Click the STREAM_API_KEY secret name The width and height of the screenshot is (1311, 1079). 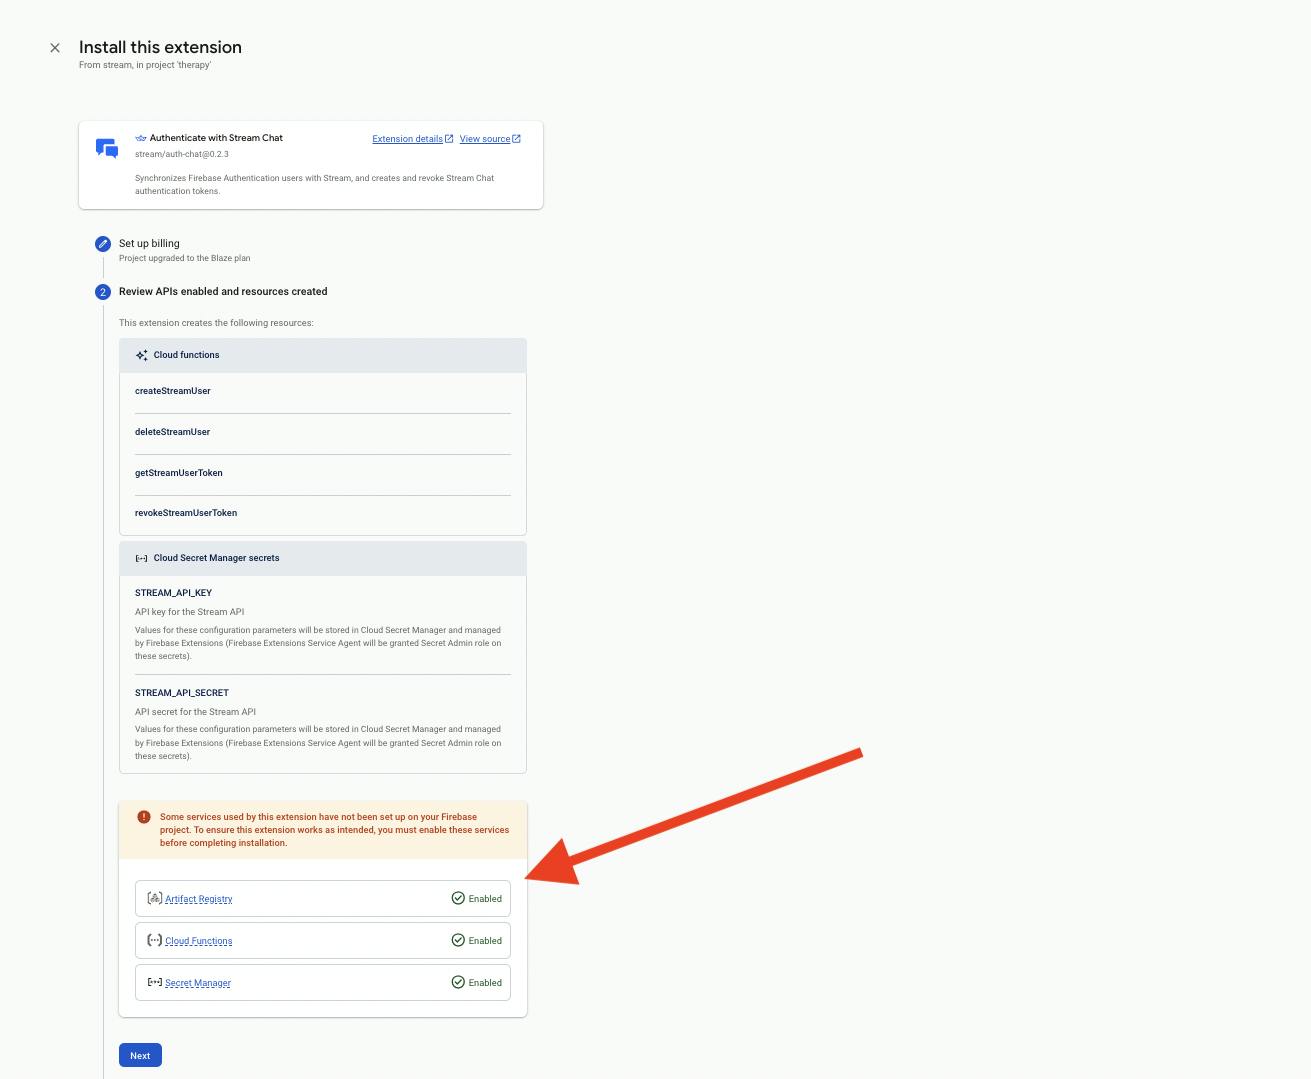point(173,593)
